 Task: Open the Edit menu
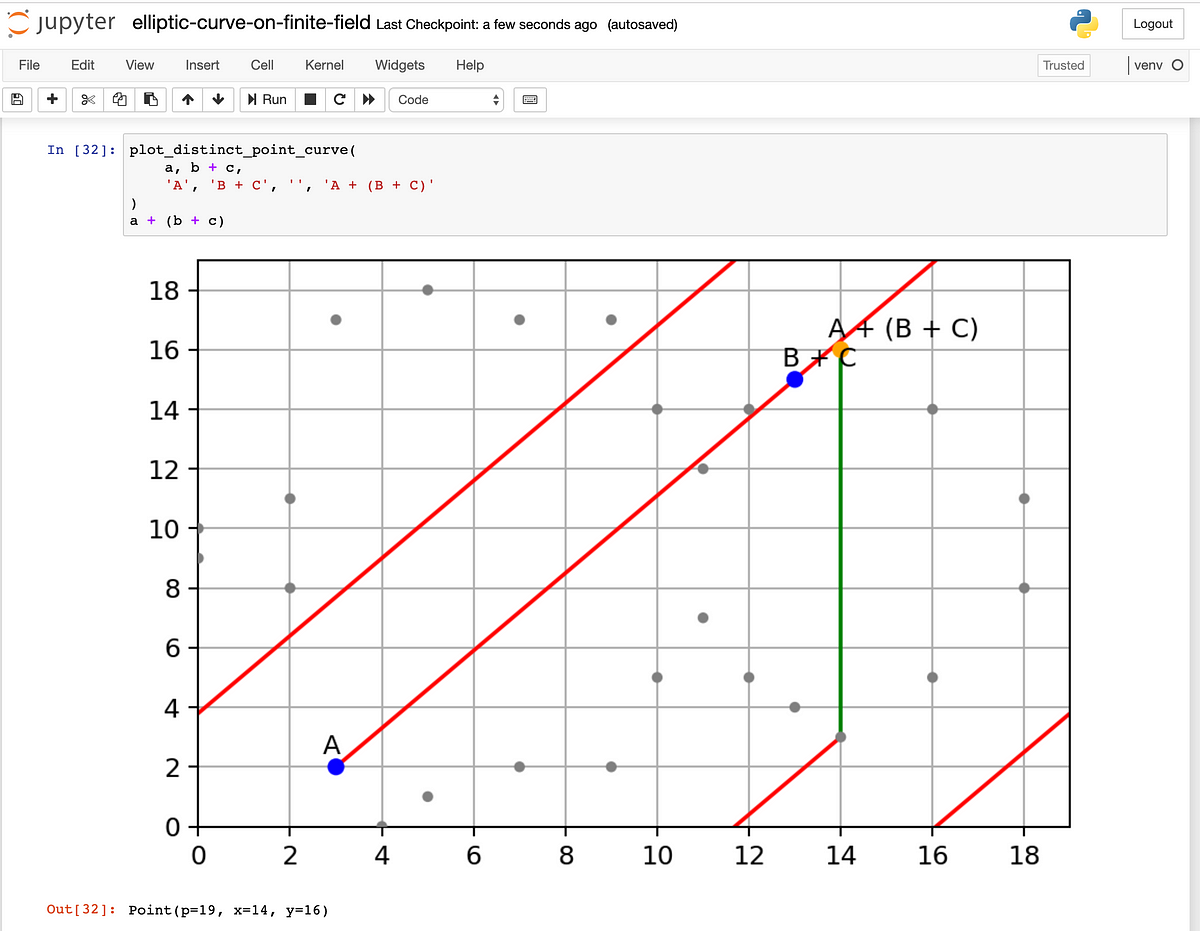tap(83, 65)
